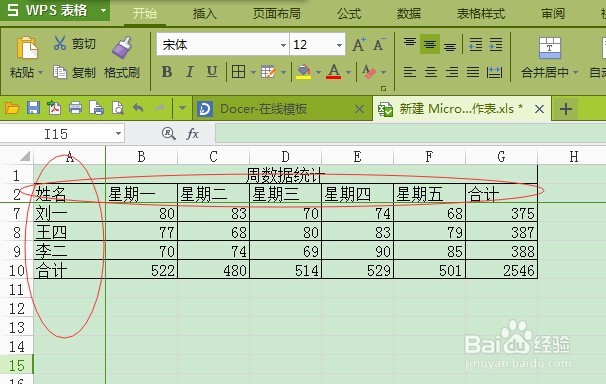
Task: Open borders dropdown arrow
Action: tap(253, 72)
